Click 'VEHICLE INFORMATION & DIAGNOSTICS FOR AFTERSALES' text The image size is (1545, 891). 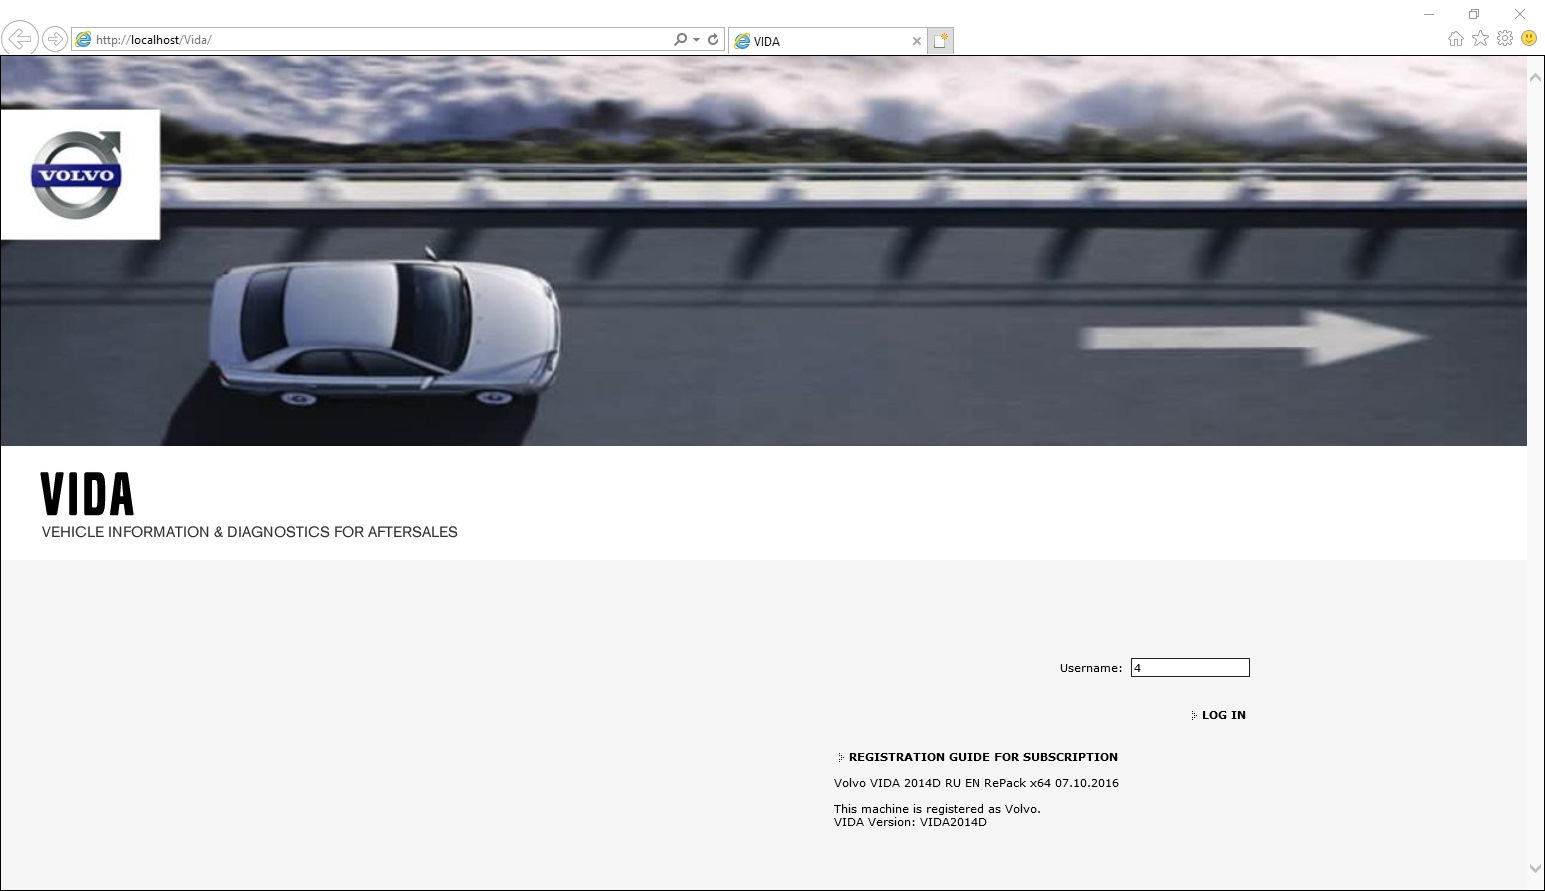pos(249,532)
